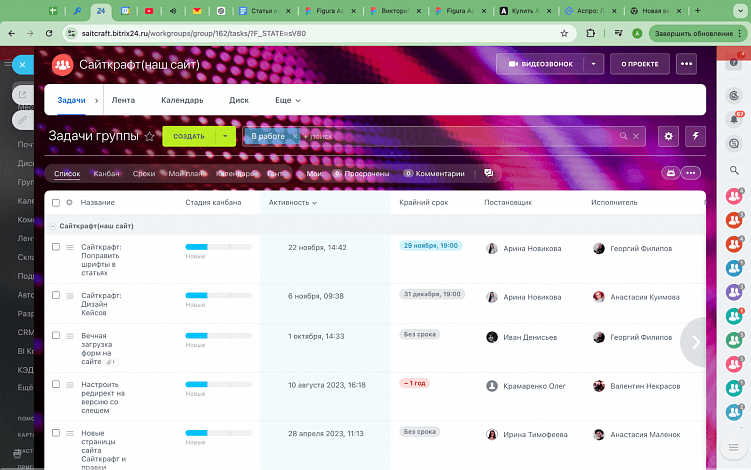Image resolution: width=751 pixels, height=470 pixels.
Task: Click kanban stage bar for Поправить шрифты task
Action: [x=218, y=247]
